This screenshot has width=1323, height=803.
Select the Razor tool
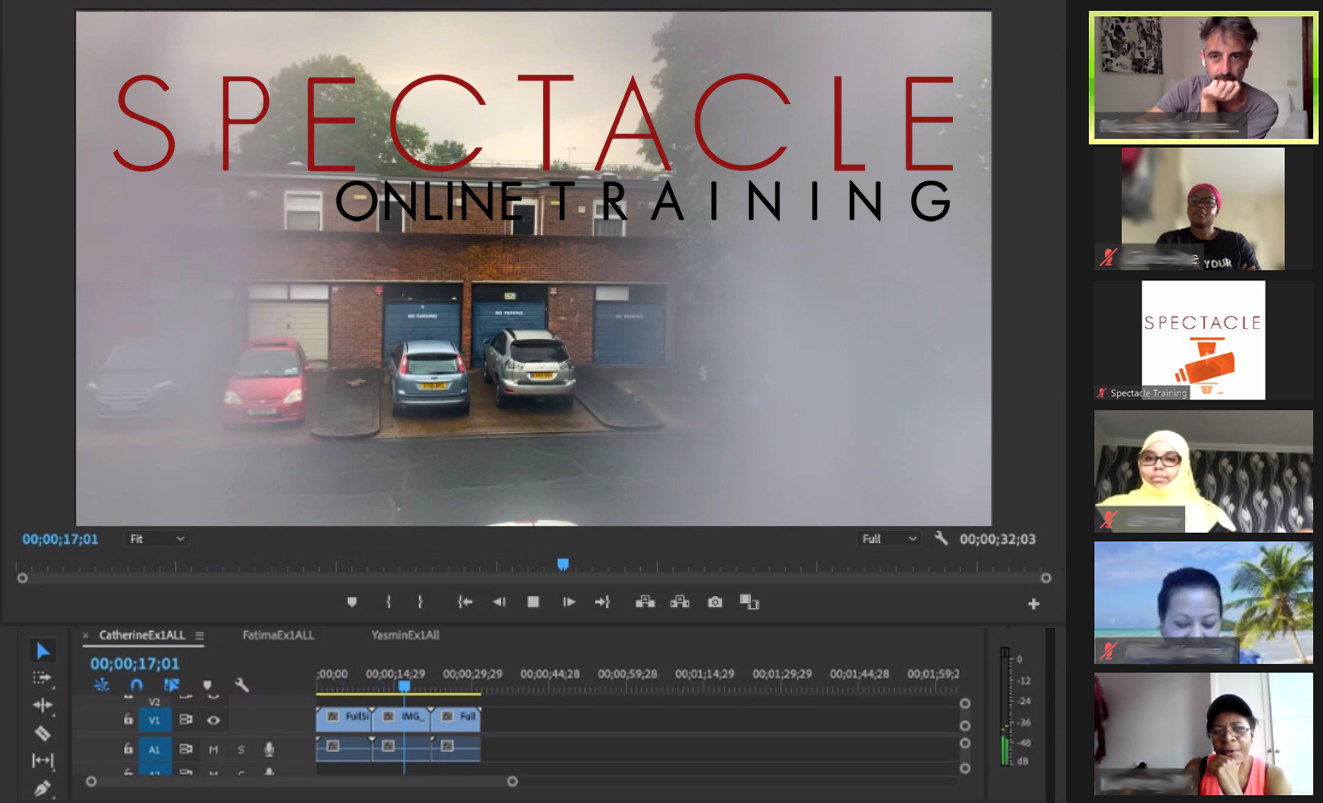point(42,733)
